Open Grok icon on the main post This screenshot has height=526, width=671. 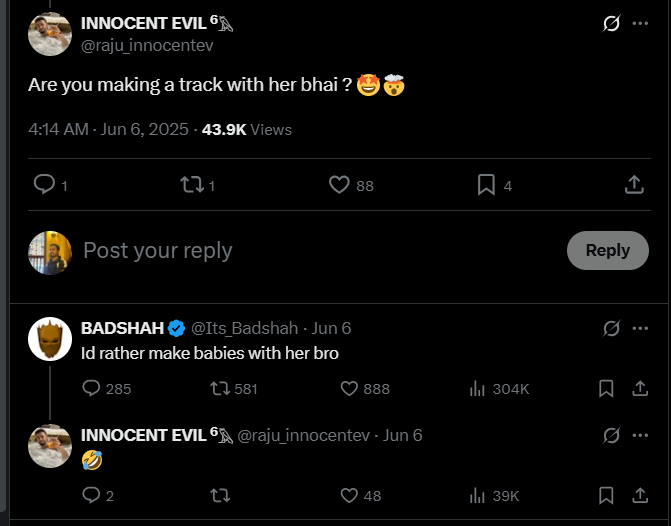click(x=611, y=23)
